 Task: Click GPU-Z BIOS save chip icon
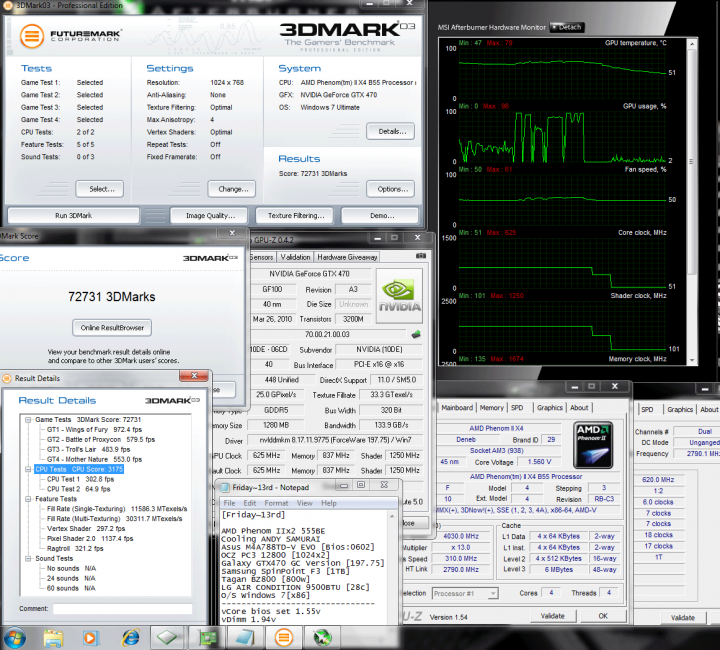click(x=416, y=334)
